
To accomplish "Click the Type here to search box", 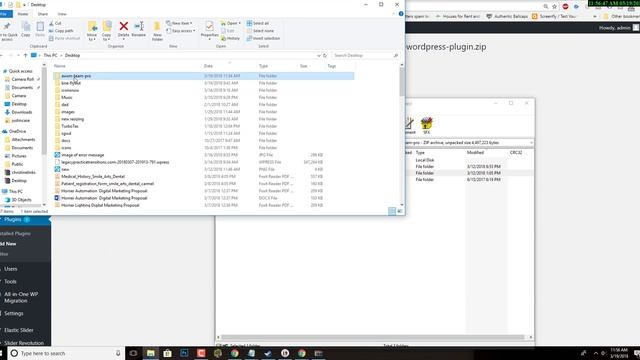I will click(65, 353).
